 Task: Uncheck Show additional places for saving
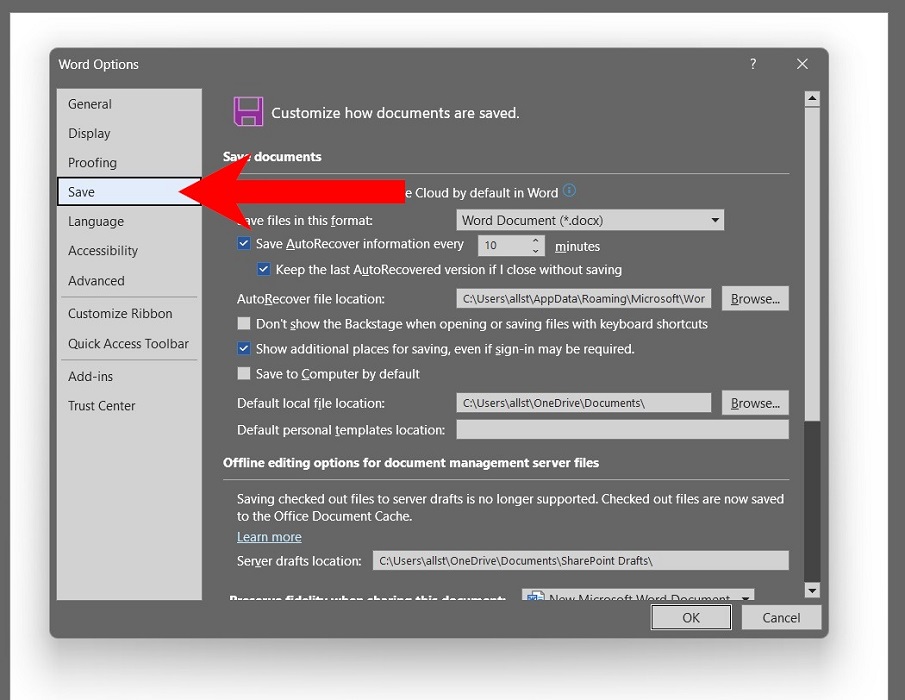point(244,348)
